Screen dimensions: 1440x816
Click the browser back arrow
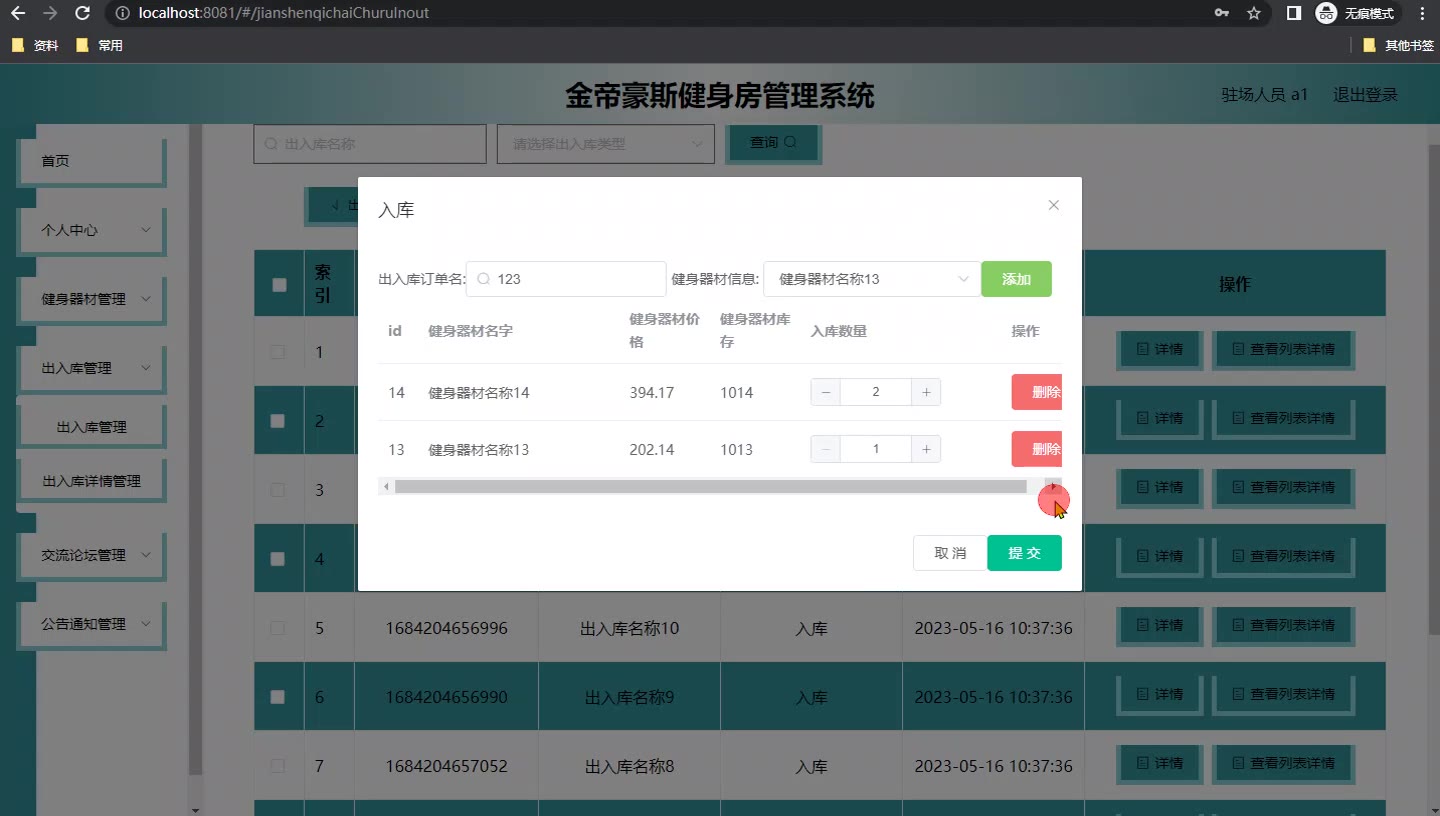(18, 14)
